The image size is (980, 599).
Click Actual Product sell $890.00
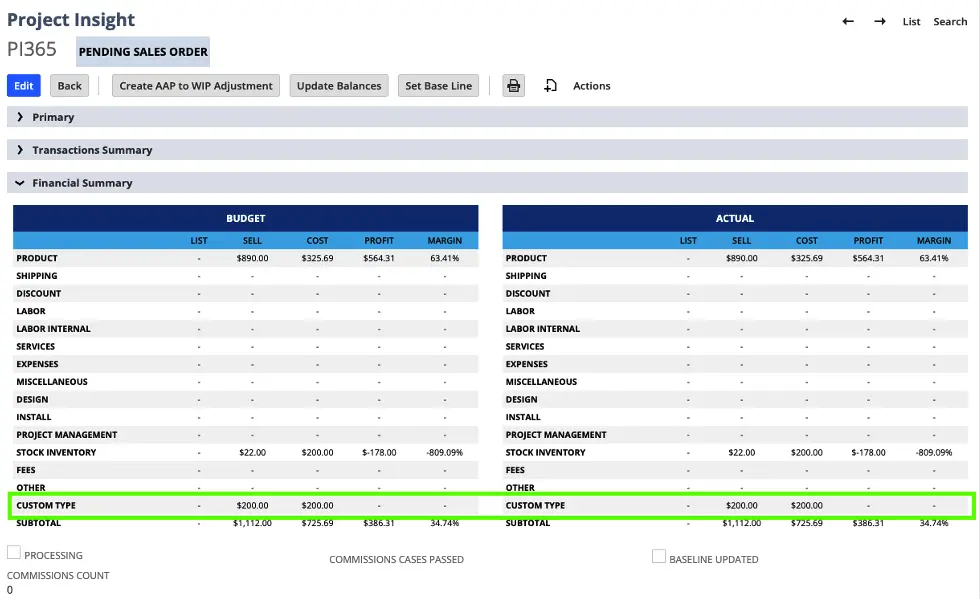coord(742,258)
